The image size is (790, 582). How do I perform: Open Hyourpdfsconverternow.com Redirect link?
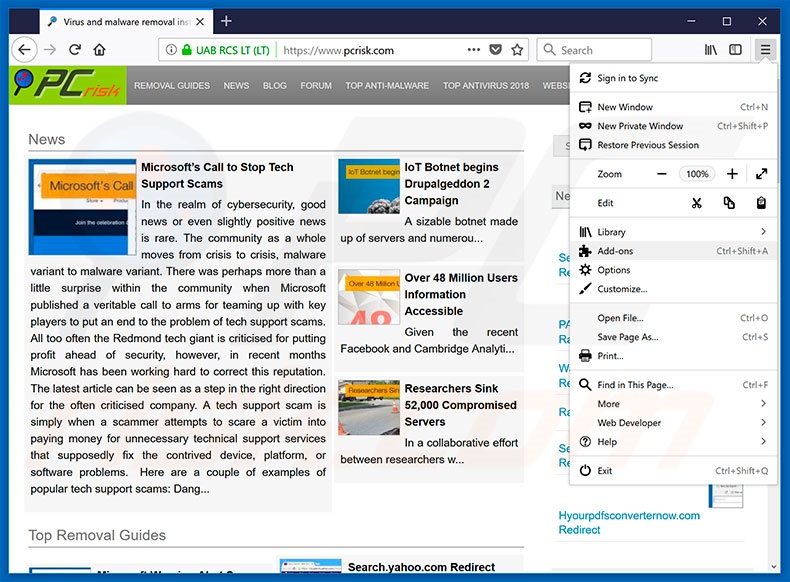point(629,523)
